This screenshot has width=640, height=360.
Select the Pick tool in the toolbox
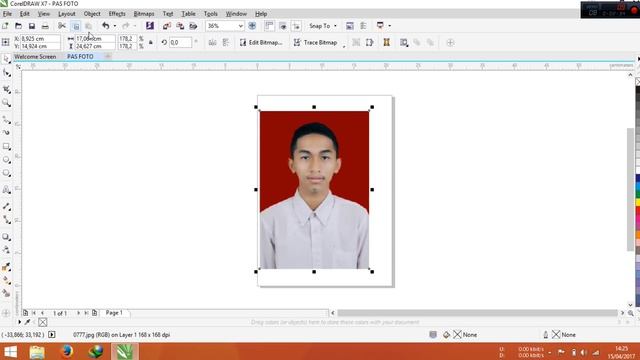tap(6, 60)
